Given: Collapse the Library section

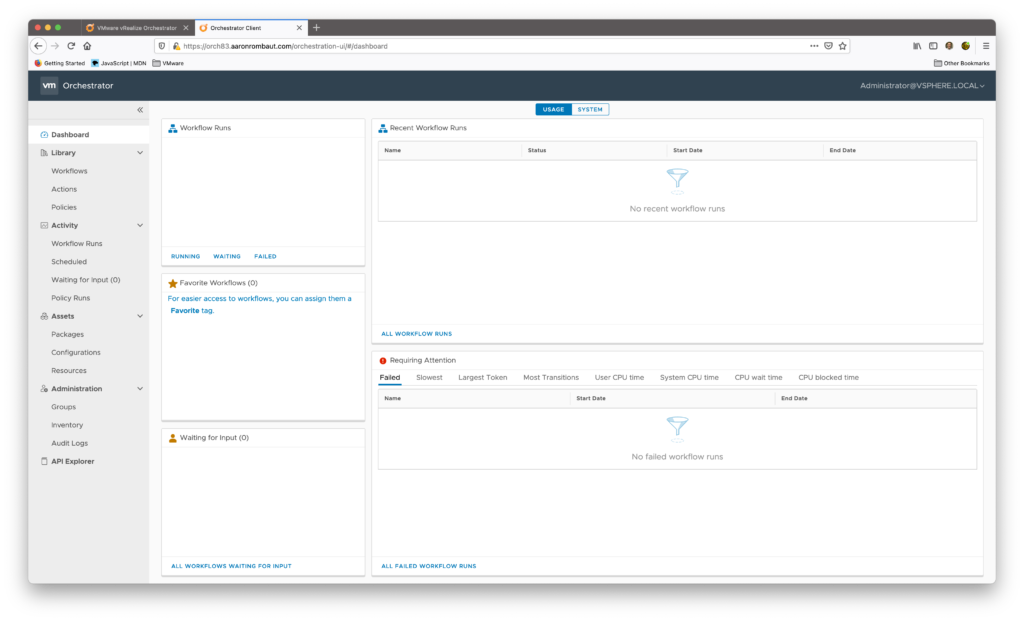Looking at the screenshot, I should (x=140, y=153).
